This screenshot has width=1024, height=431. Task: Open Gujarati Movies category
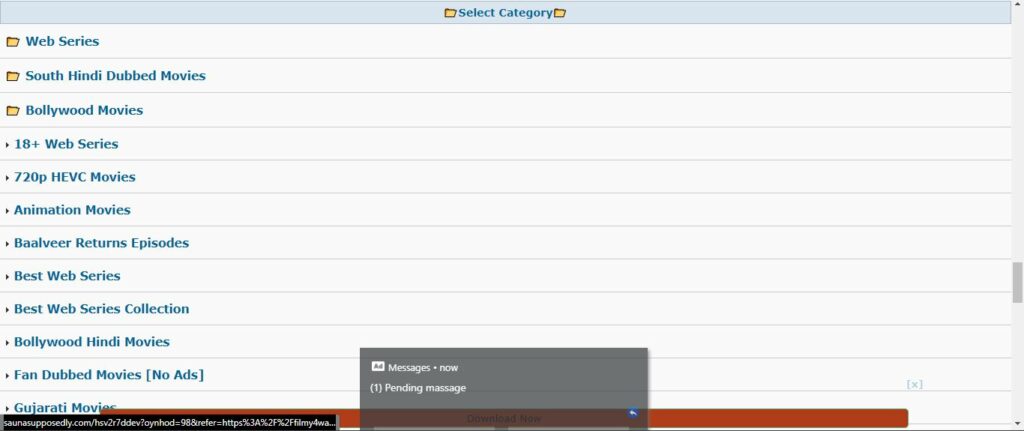[65, 407]
